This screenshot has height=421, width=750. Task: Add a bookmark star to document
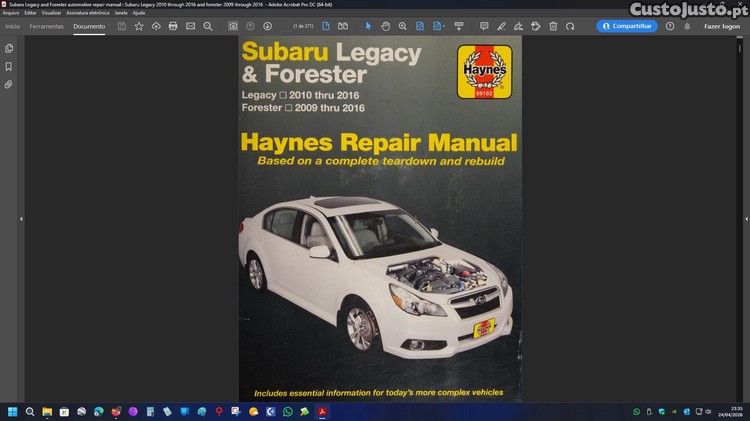click(x=139, y=26)
